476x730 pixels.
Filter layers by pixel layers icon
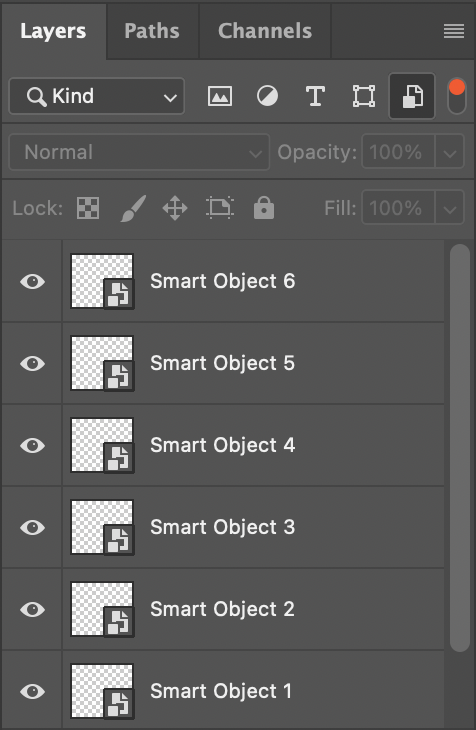point(219,96)
